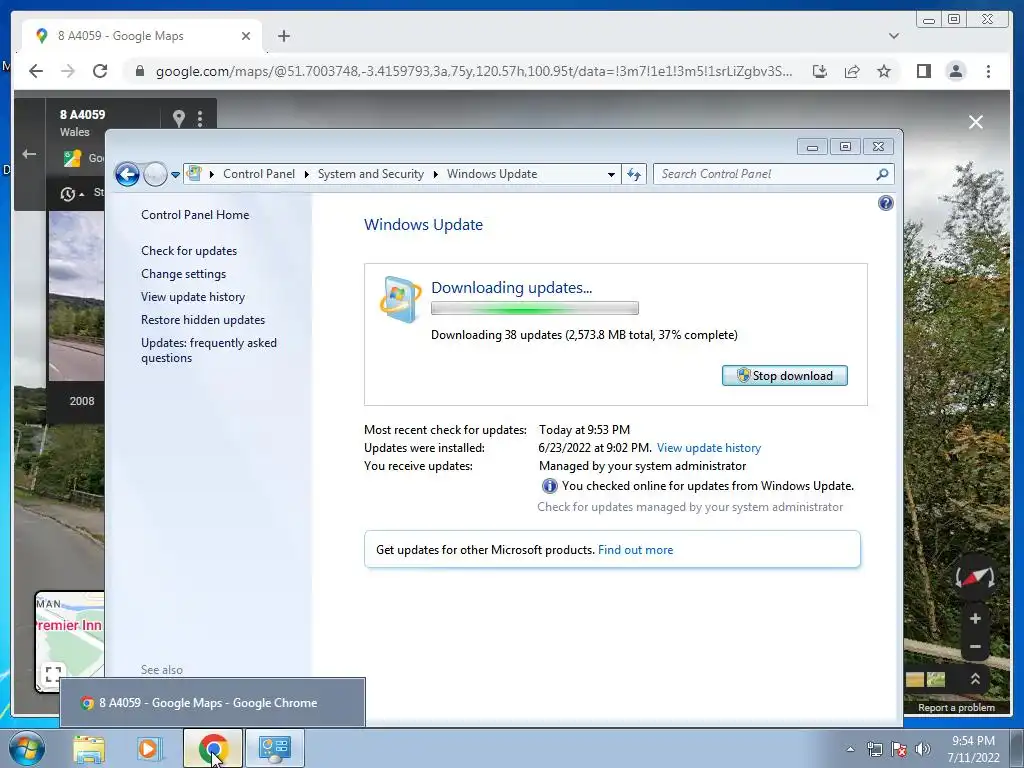The width and height of the screenshot is (1024, 768).
Task: Bookmark this page with star icon
Action: [x=884, y=71]
